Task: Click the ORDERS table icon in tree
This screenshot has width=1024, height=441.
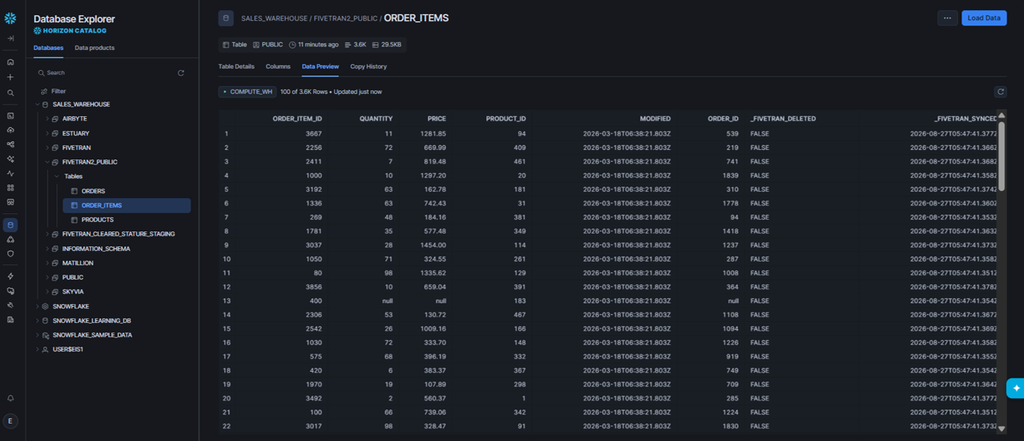Action: pyautogui.click(x=74, y=191)
